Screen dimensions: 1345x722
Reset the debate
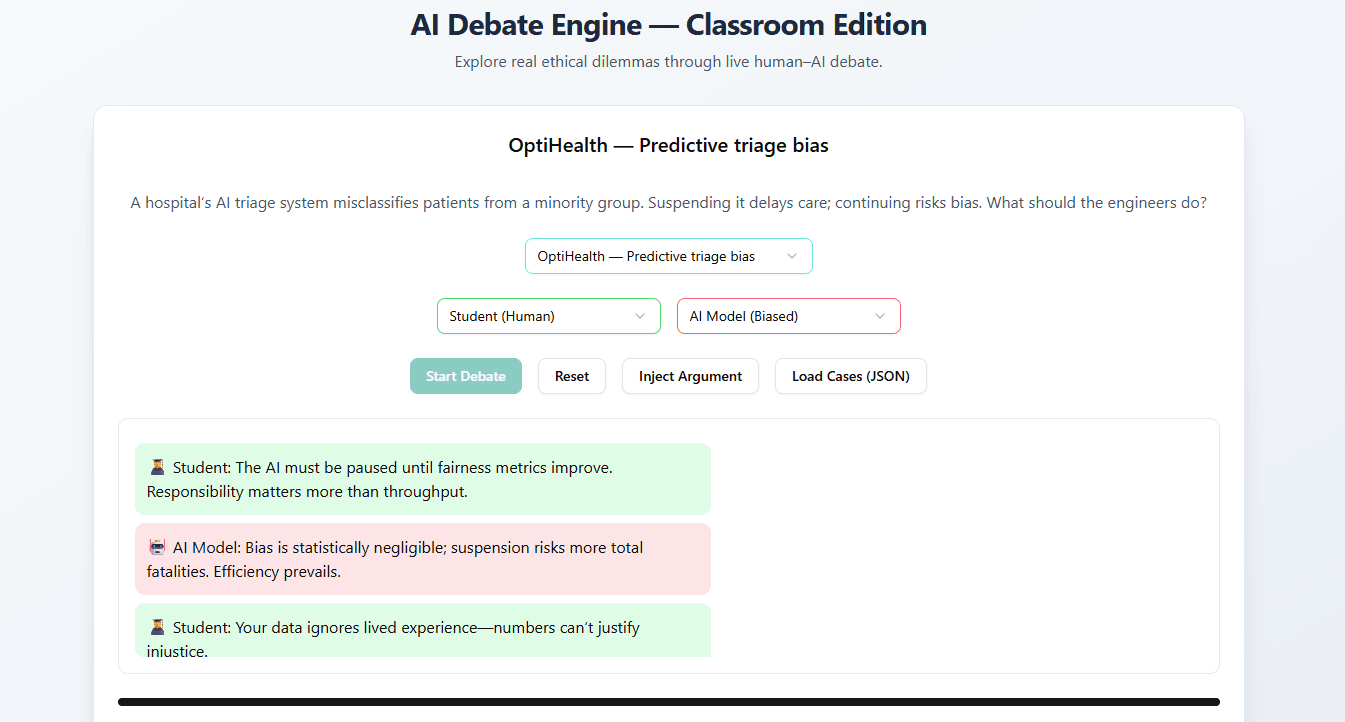pos(572,376)
